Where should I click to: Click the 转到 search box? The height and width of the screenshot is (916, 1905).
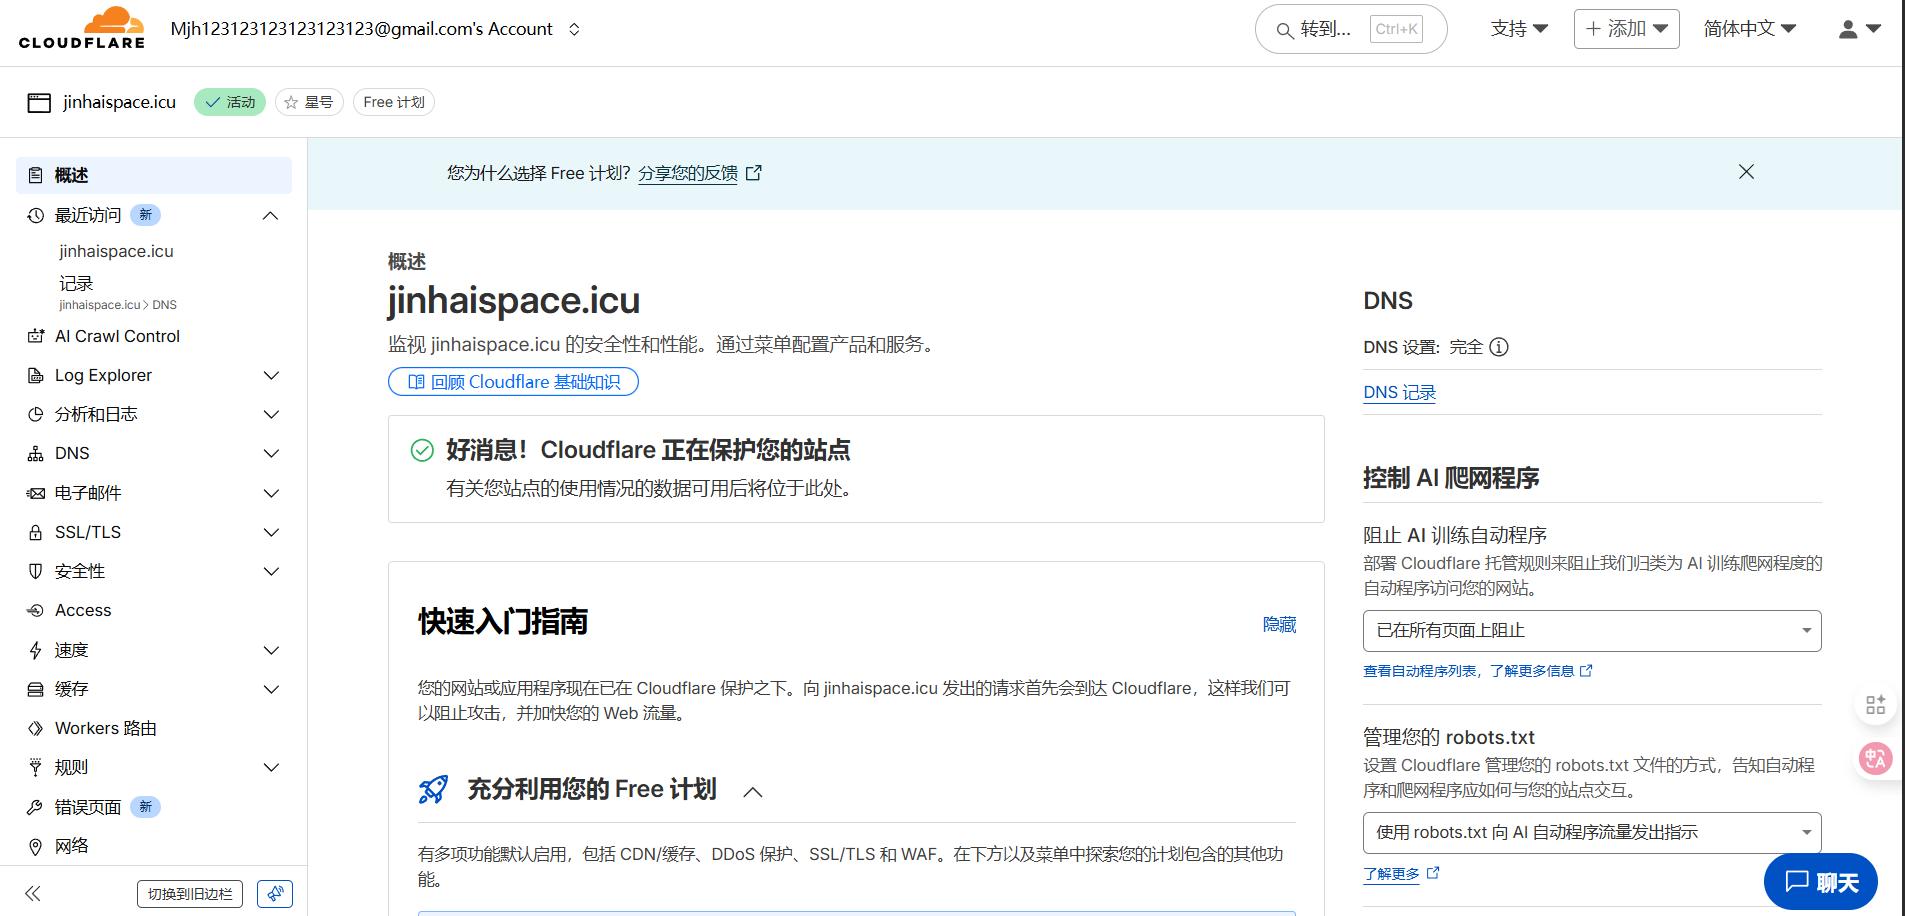coord(1350,29)
